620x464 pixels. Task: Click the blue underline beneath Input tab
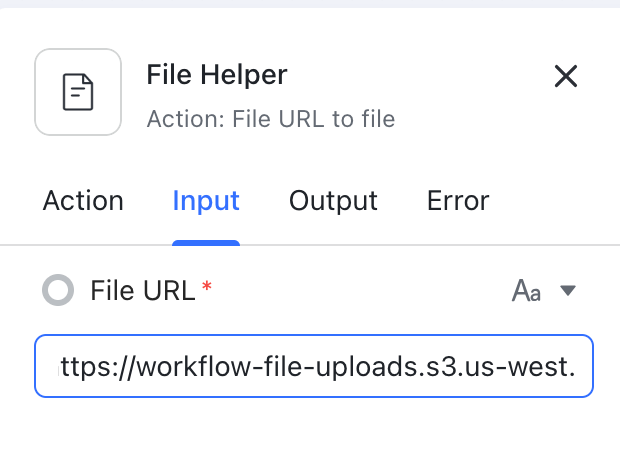tap(206, 242)
